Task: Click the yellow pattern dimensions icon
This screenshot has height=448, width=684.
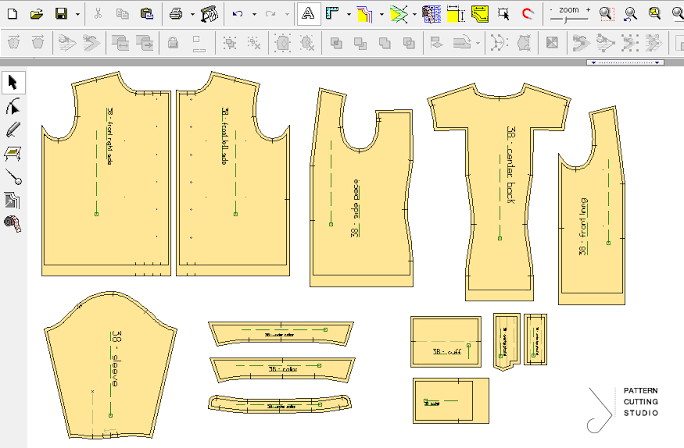Action: pos(480,14)
